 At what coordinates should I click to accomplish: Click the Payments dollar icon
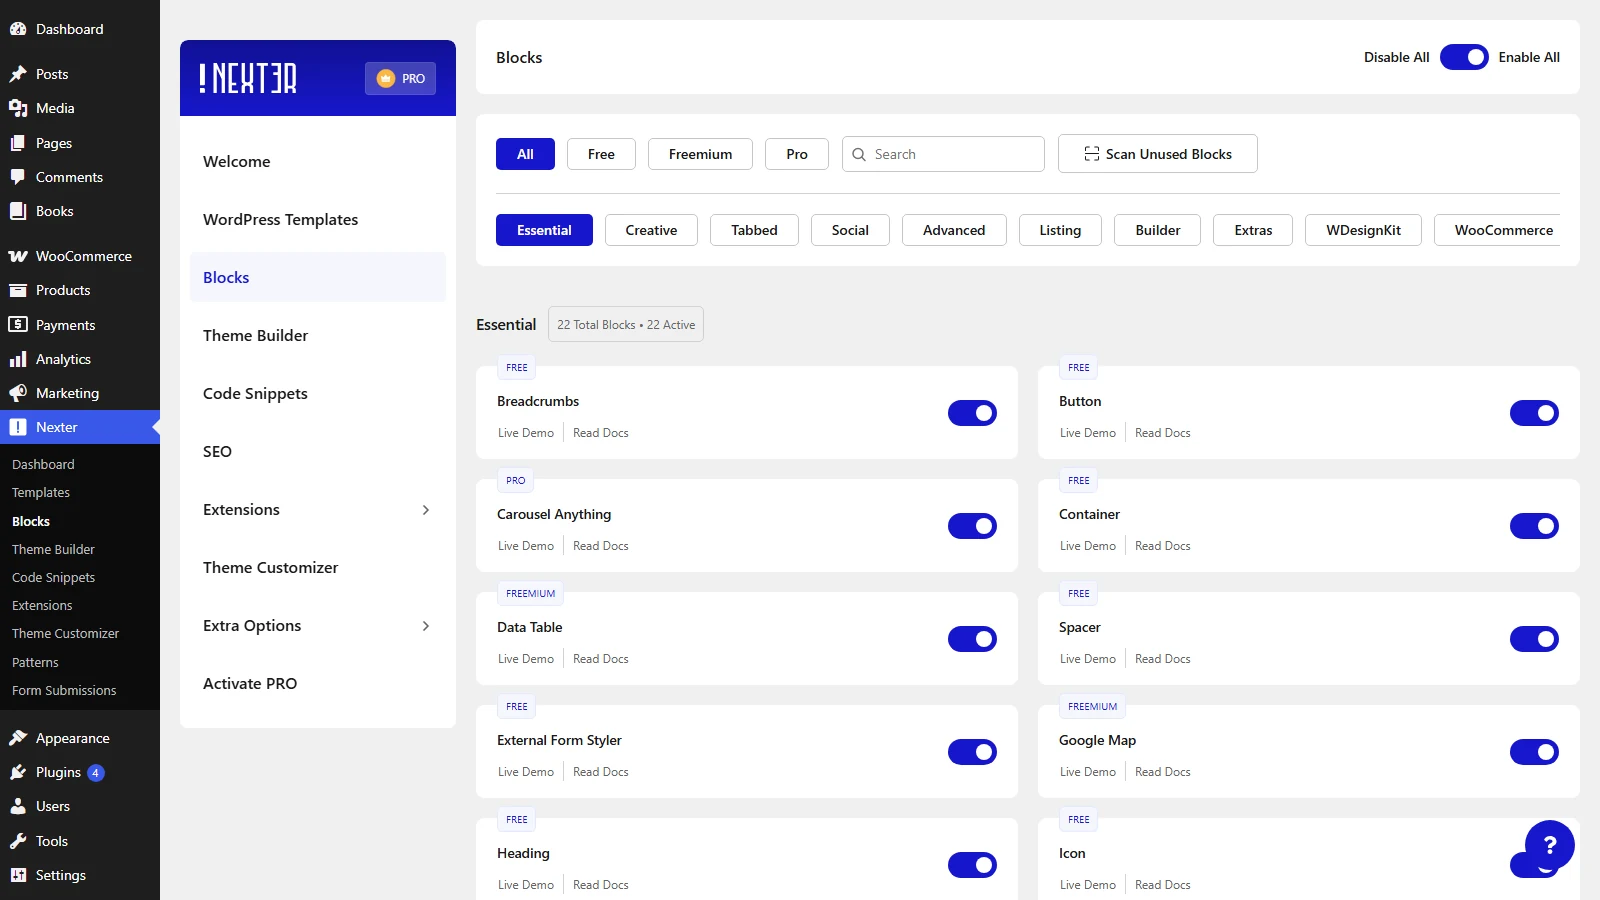click(x=18, y=325)
